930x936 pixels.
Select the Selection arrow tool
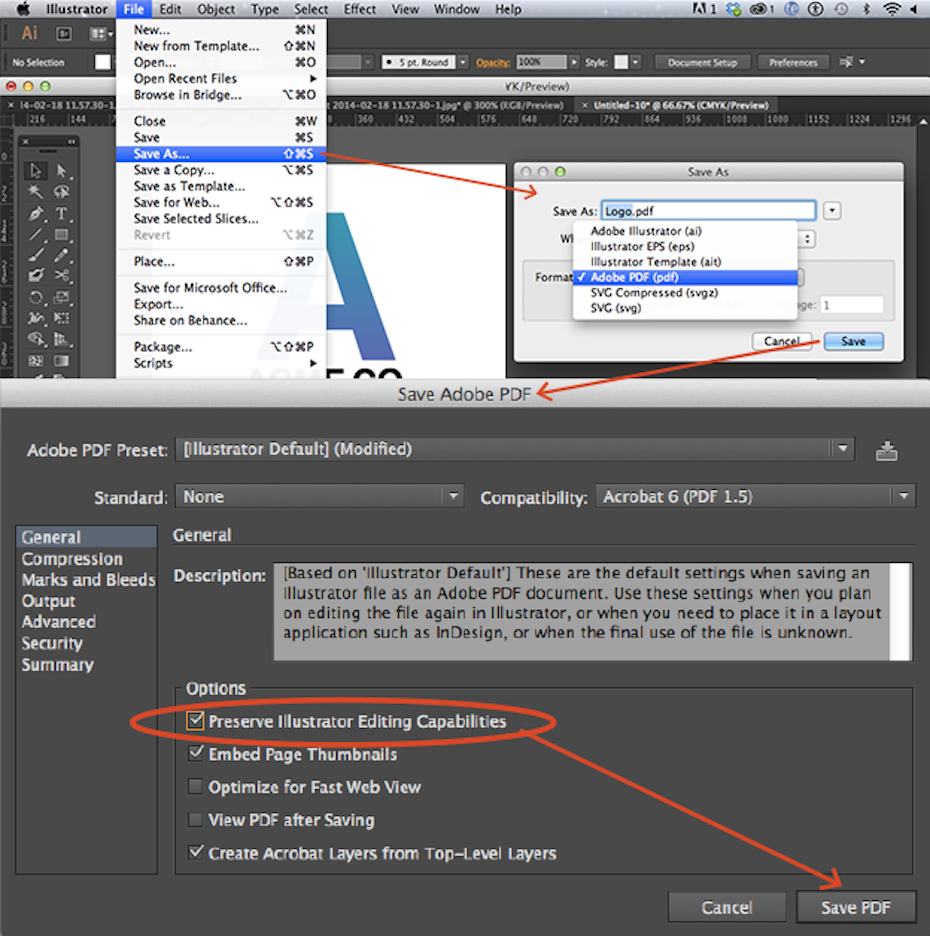[36, 171]
